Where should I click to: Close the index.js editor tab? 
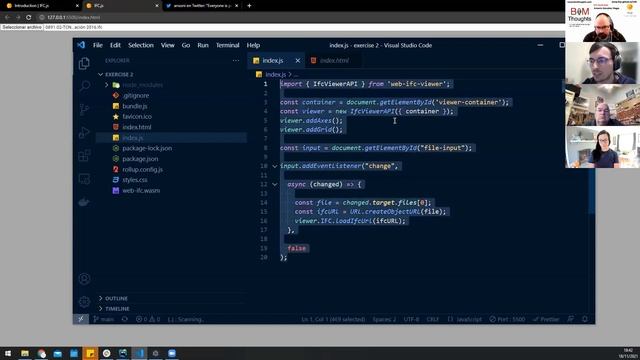click(298, 60)
